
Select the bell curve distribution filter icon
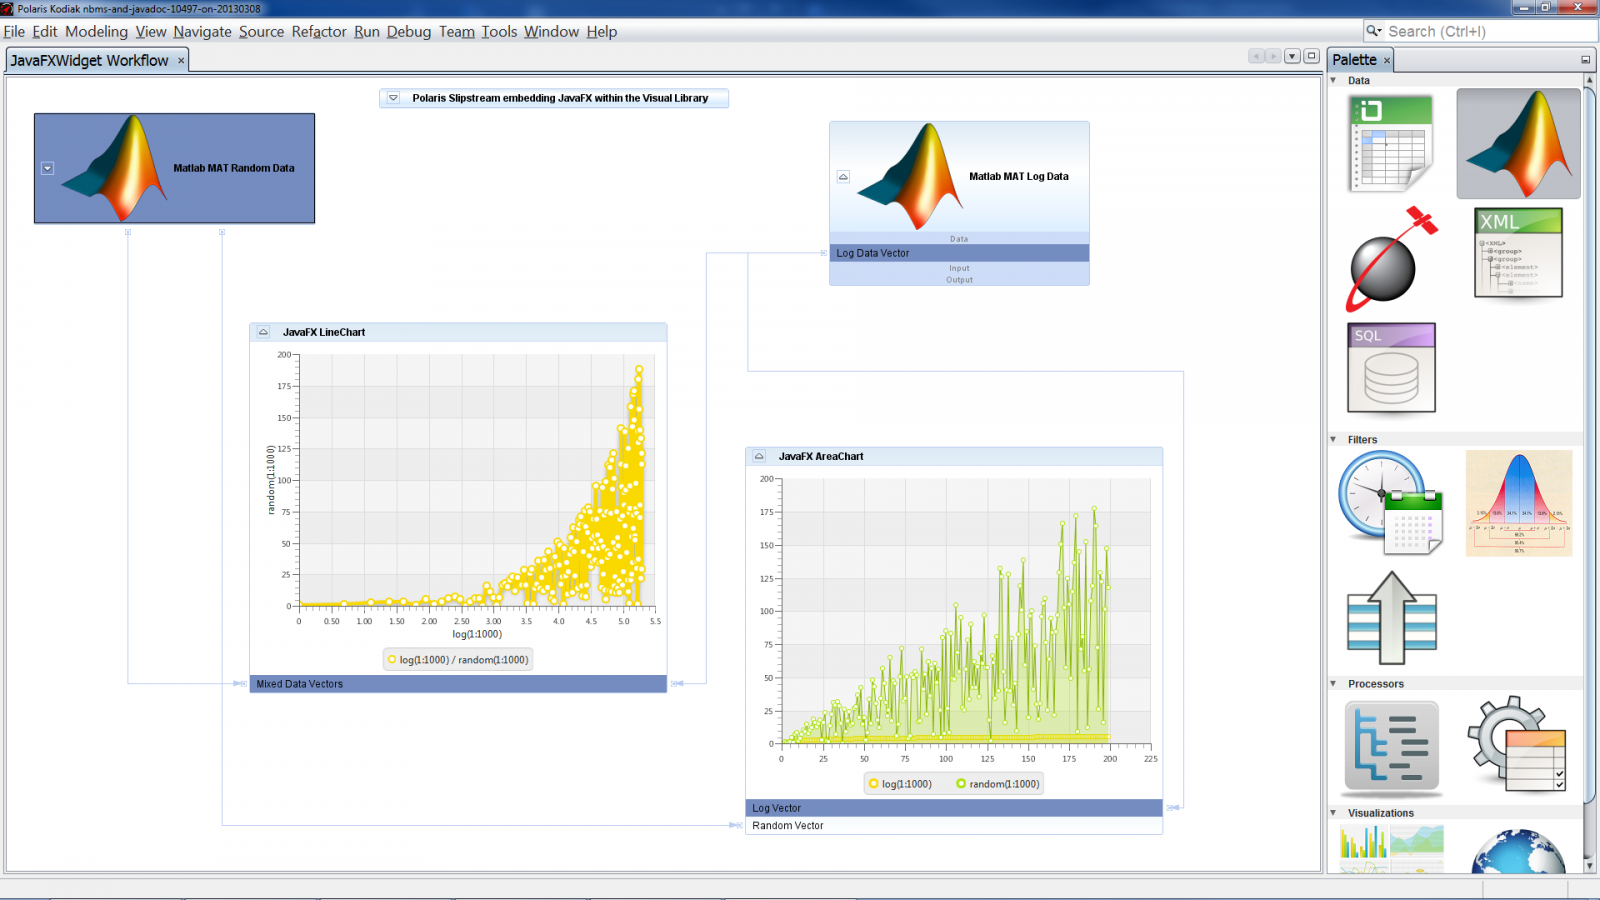click(x=1518, y=503)
